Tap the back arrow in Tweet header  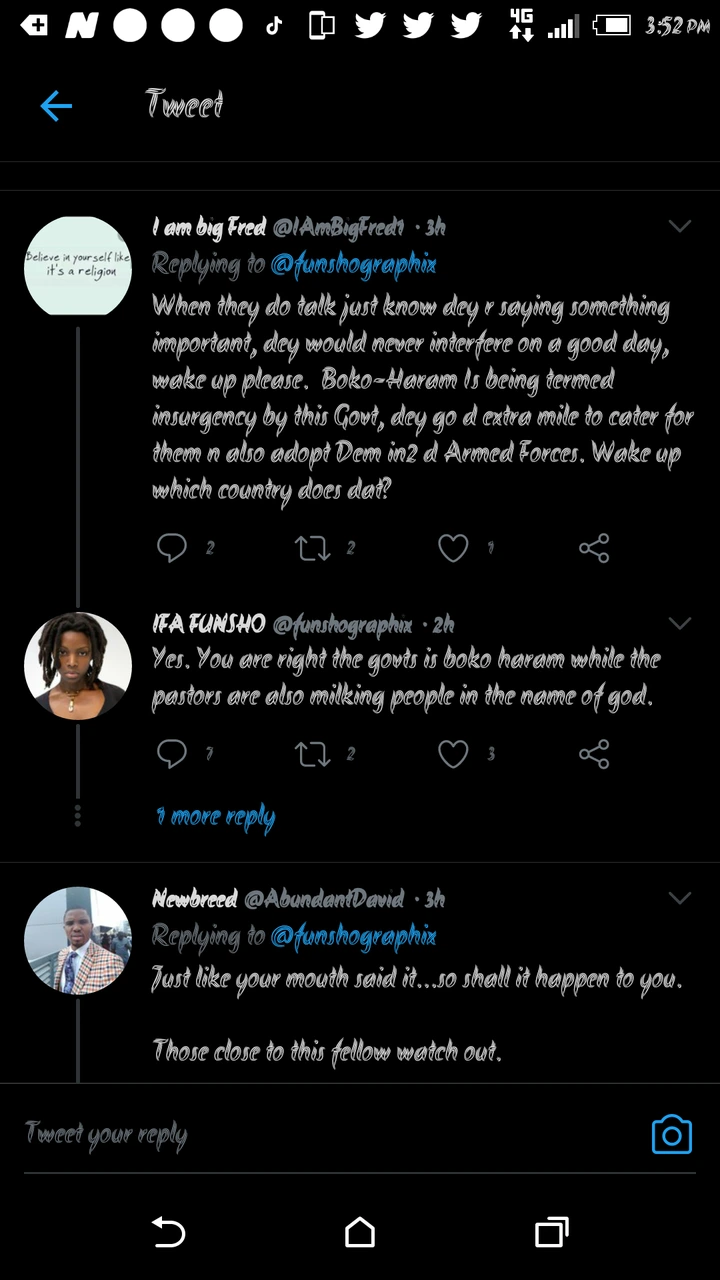(56, 105)
